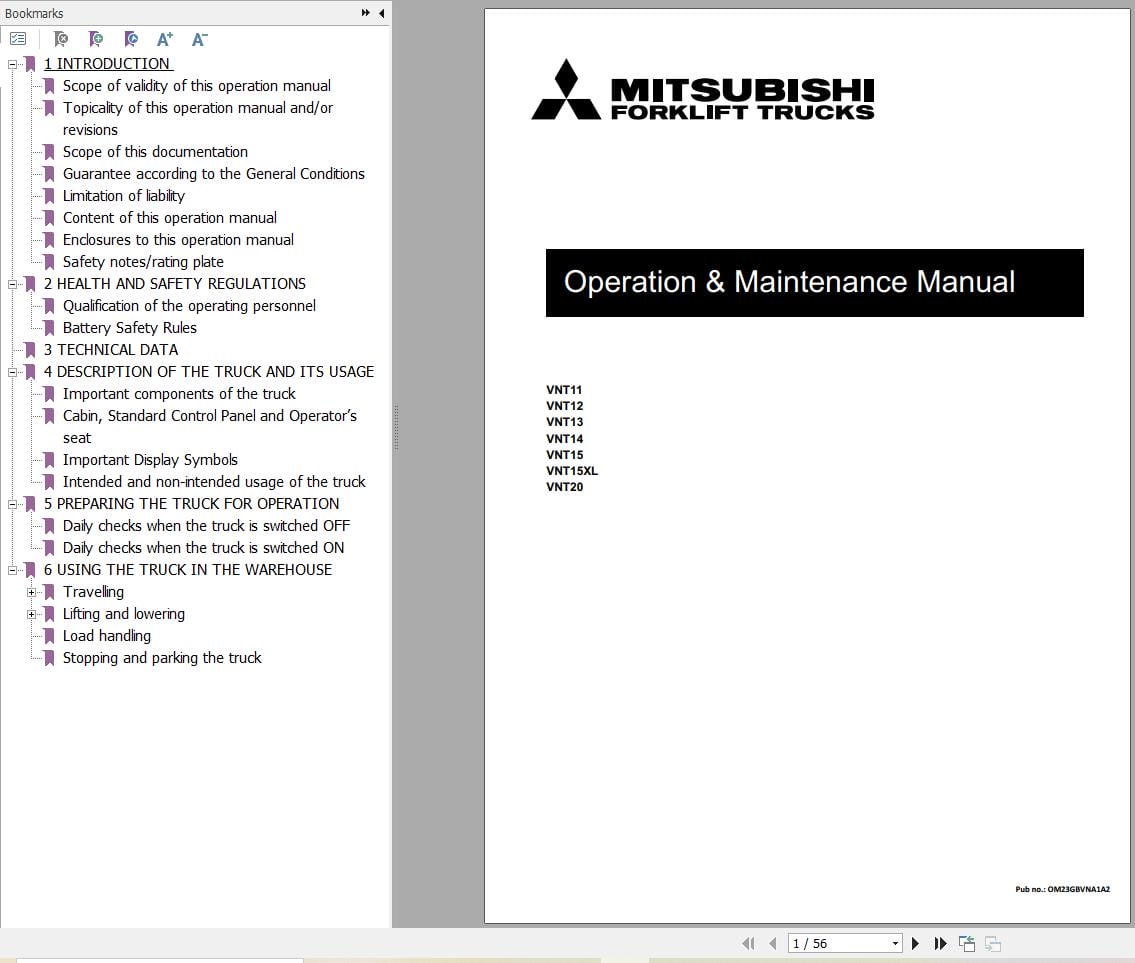This screenshot has width=1135, height=963.
Task: Open the bookmark options menu
Action: [x=18, y=38]
